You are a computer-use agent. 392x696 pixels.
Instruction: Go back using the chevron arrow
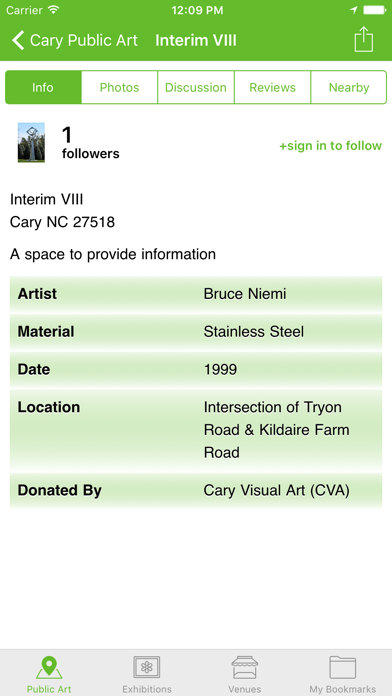point(18,40)
